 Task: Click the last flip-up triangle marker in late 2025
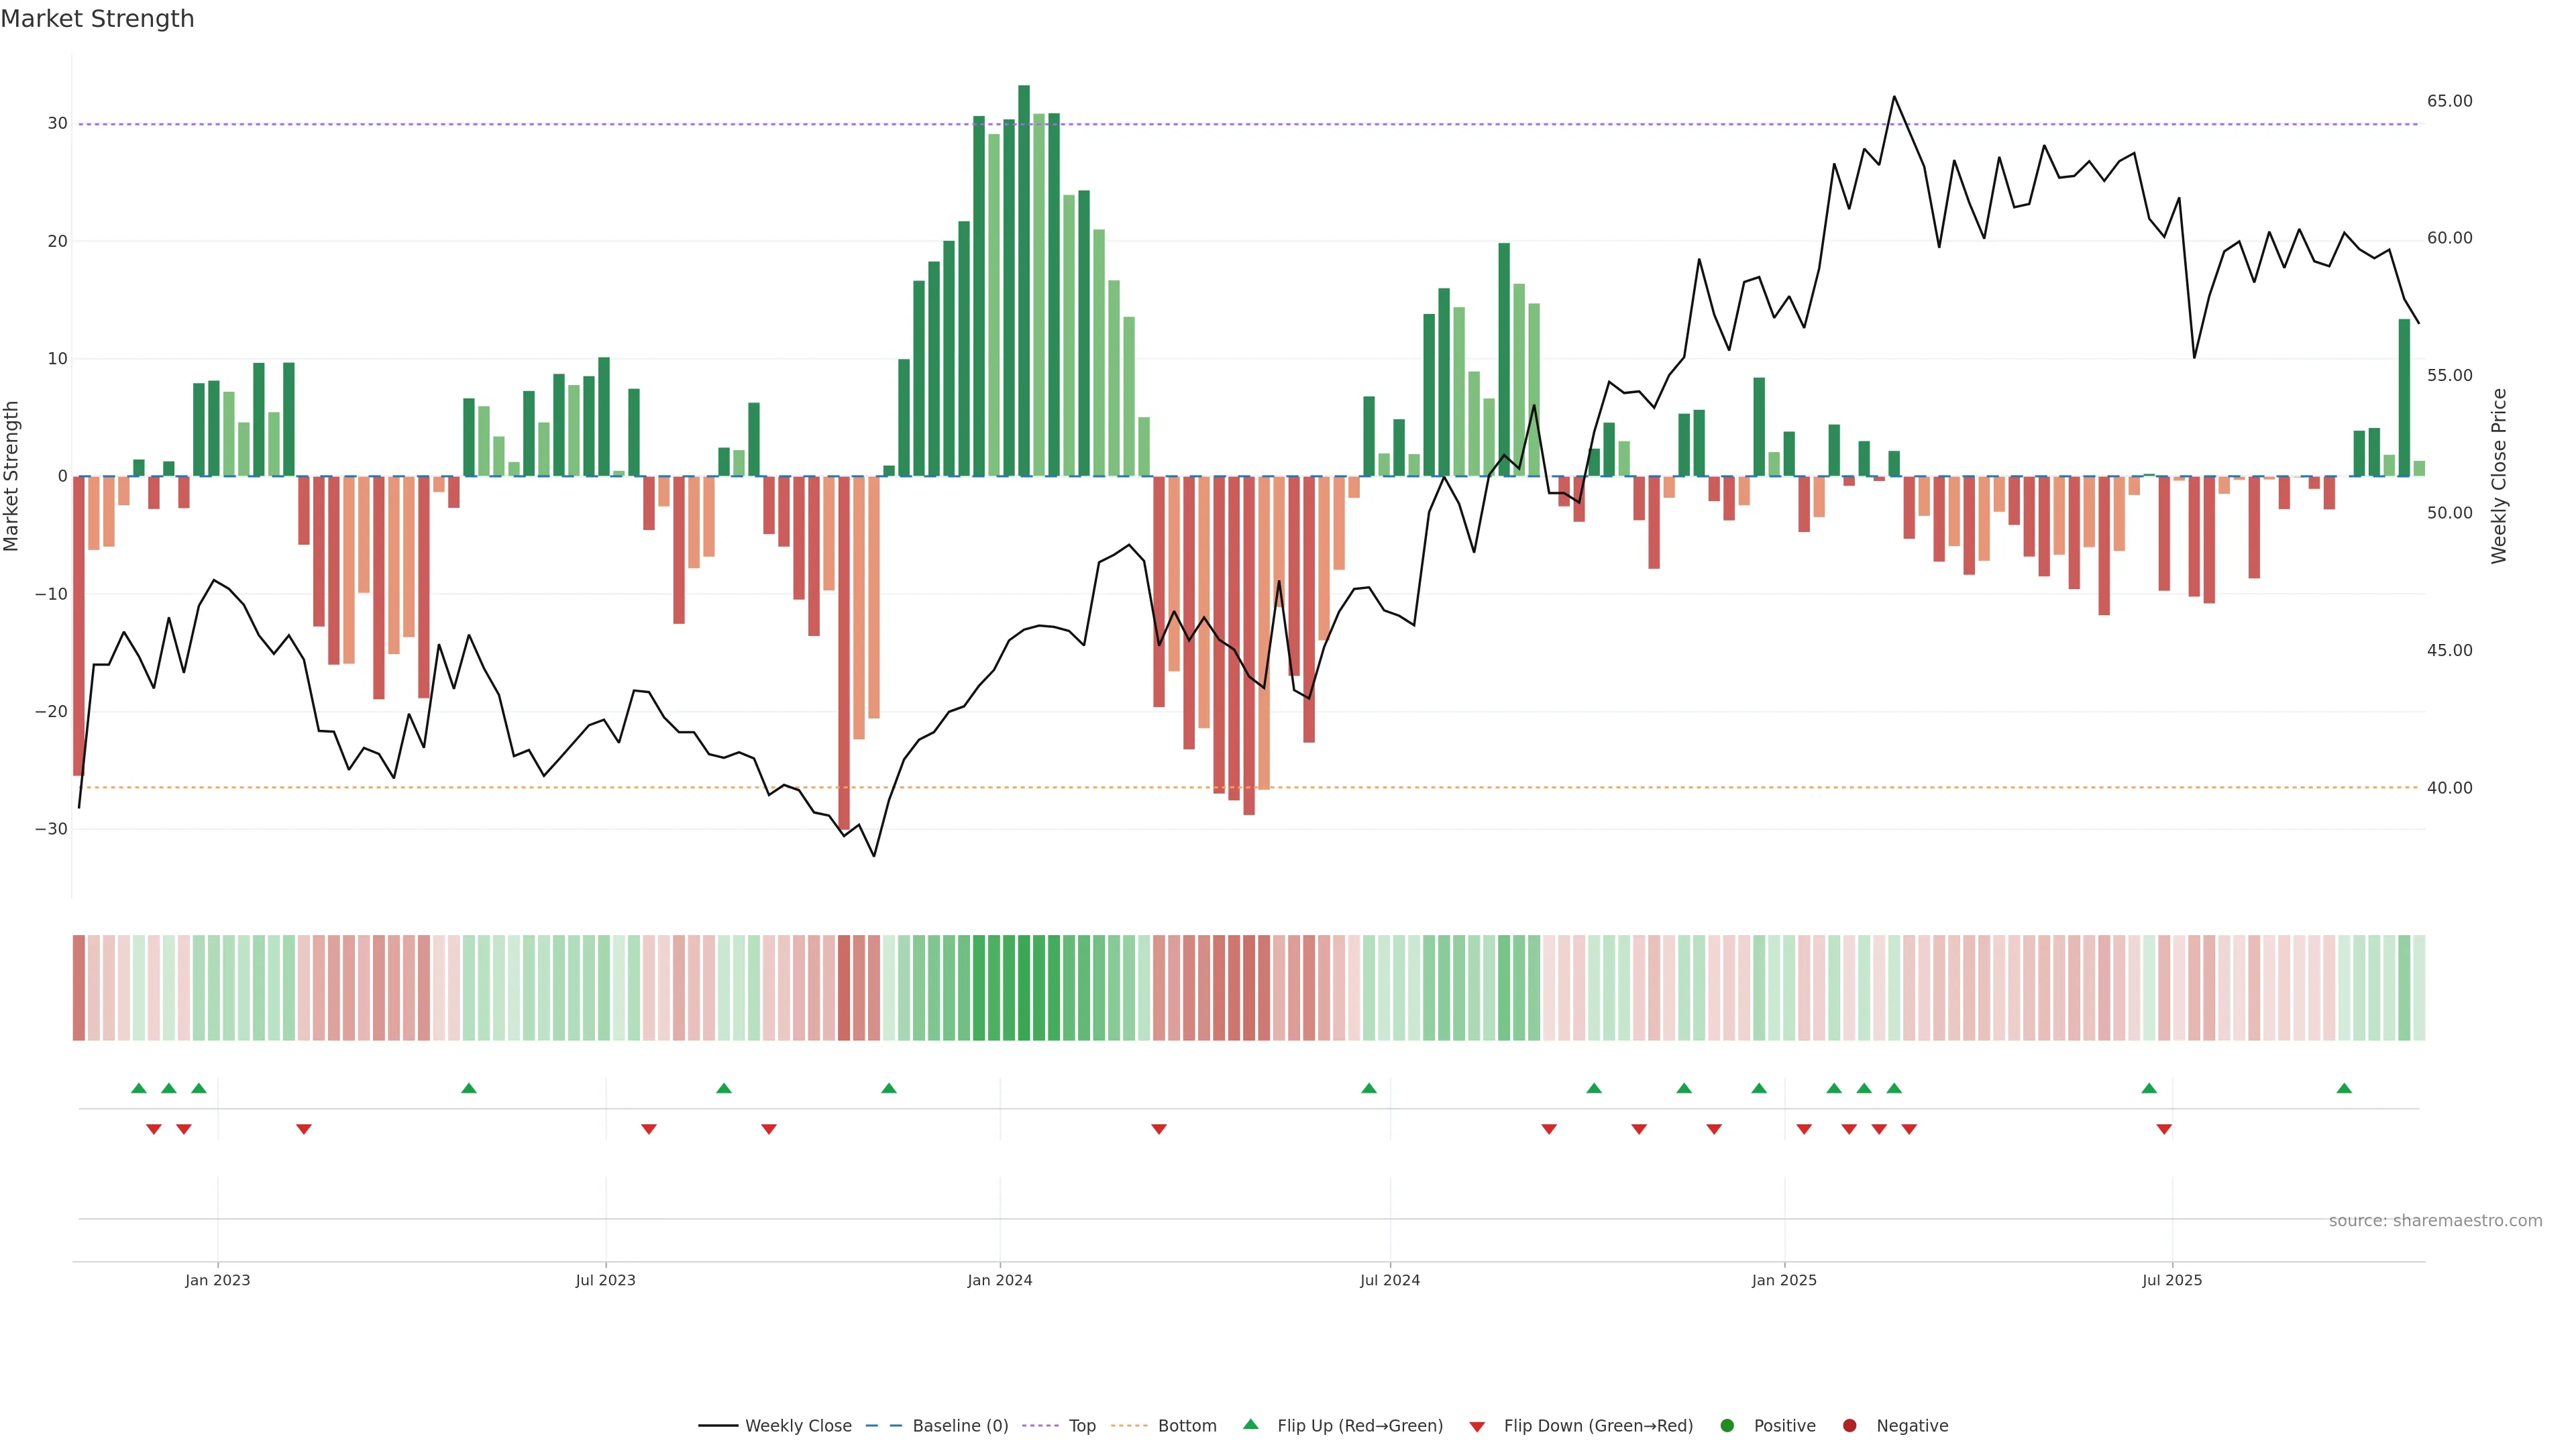pyautogui.click(x=2344, y=1088)
